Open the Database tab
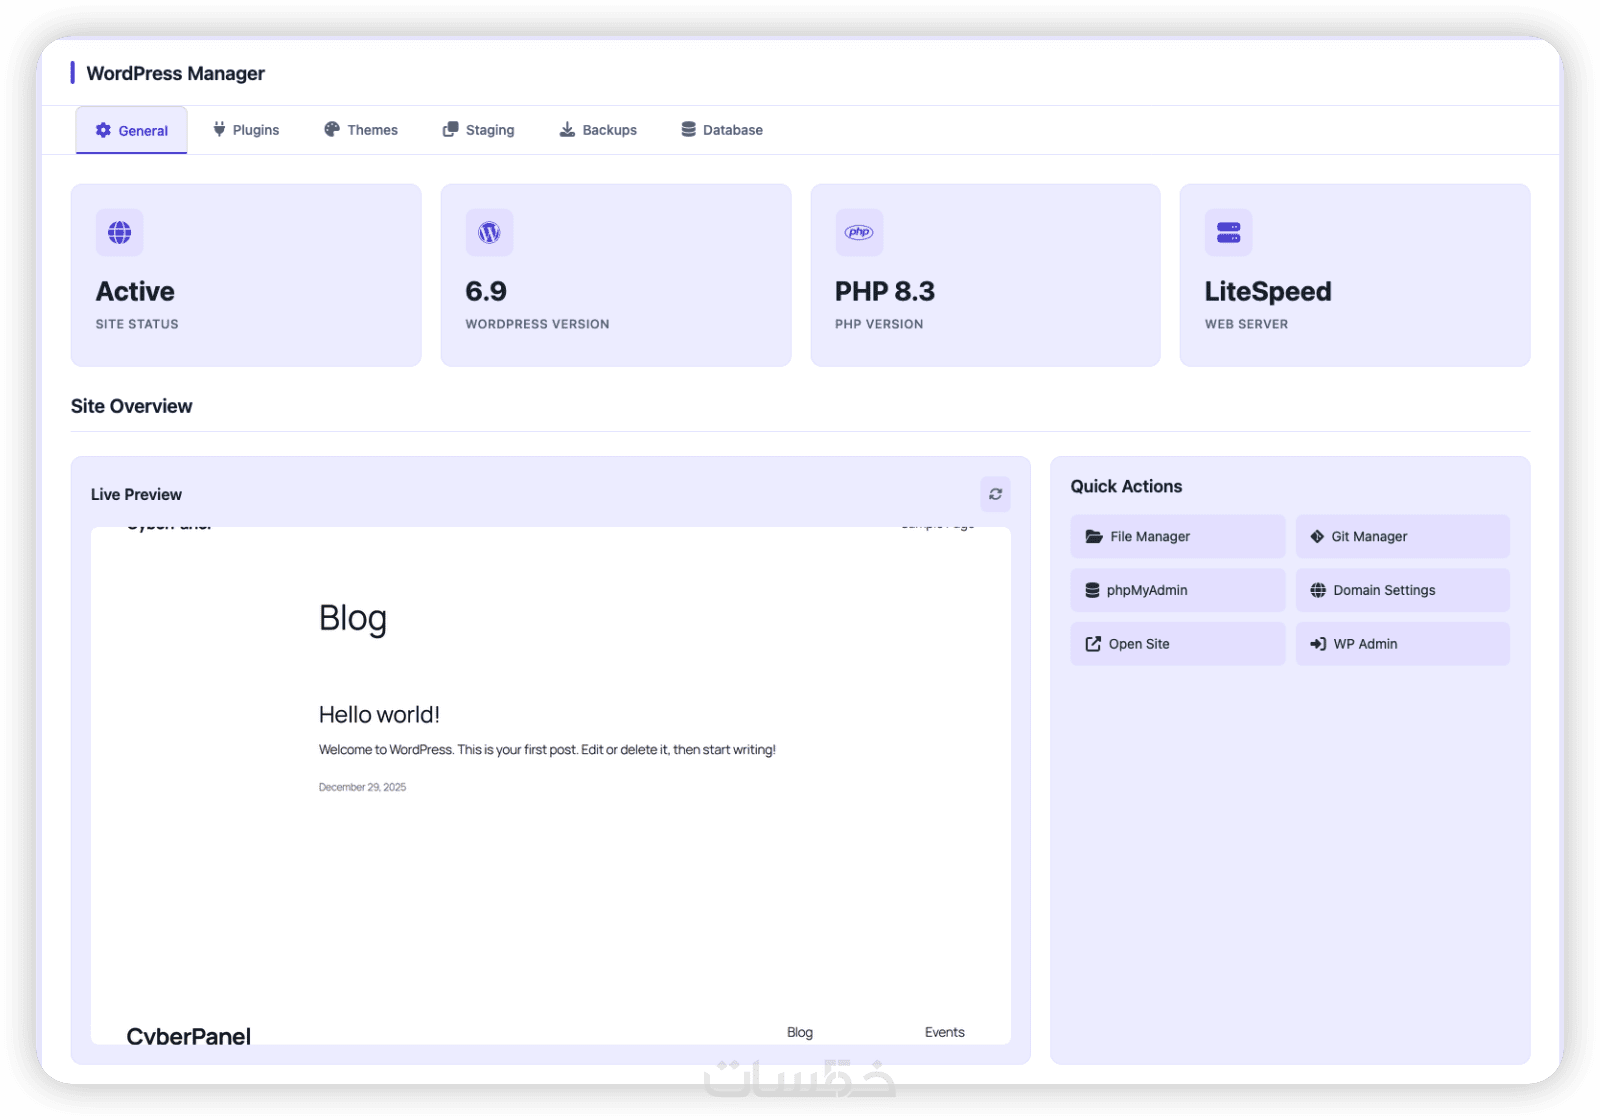The height and width of the screenshot is (1120, 1600). click(x=722, y=130)
